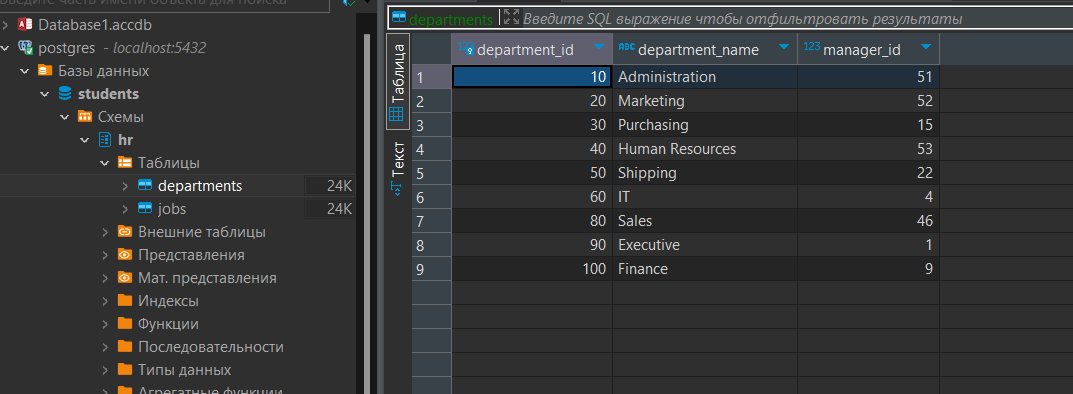1073x394 pixels.
Task: Click the Access icon beside Database1.accdb
Action: pyautogui.click(x=26, y=25)
